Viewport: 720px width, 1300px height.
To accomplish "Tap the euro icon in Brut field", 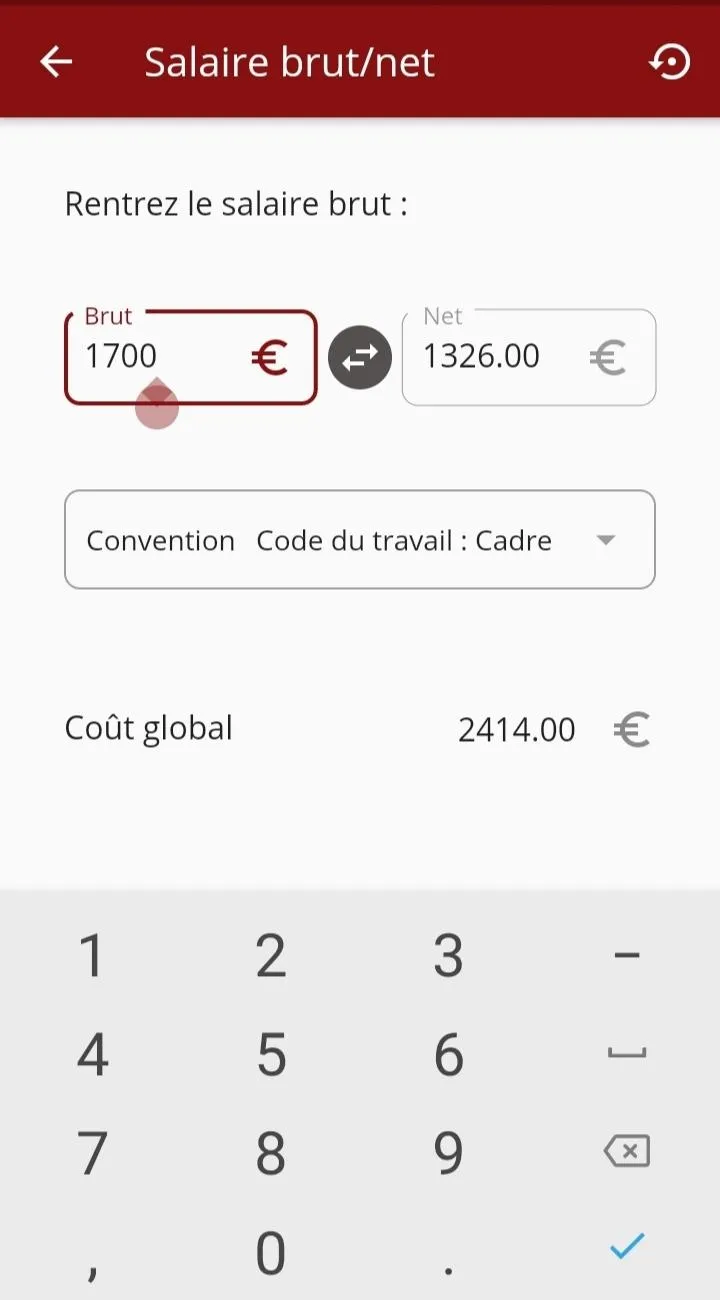I will click(269, 357).
